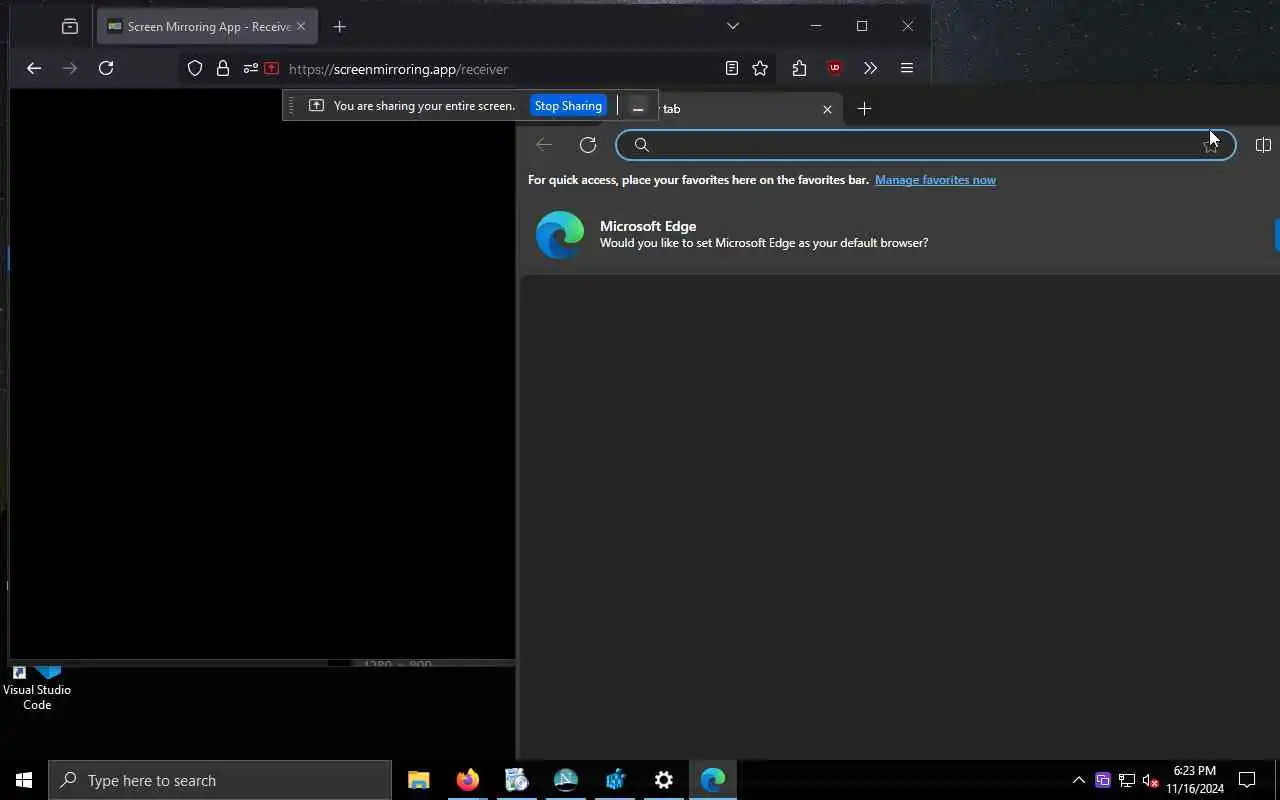
Task: Switch to Firefox on the taskbar
Action: point(468,780)
